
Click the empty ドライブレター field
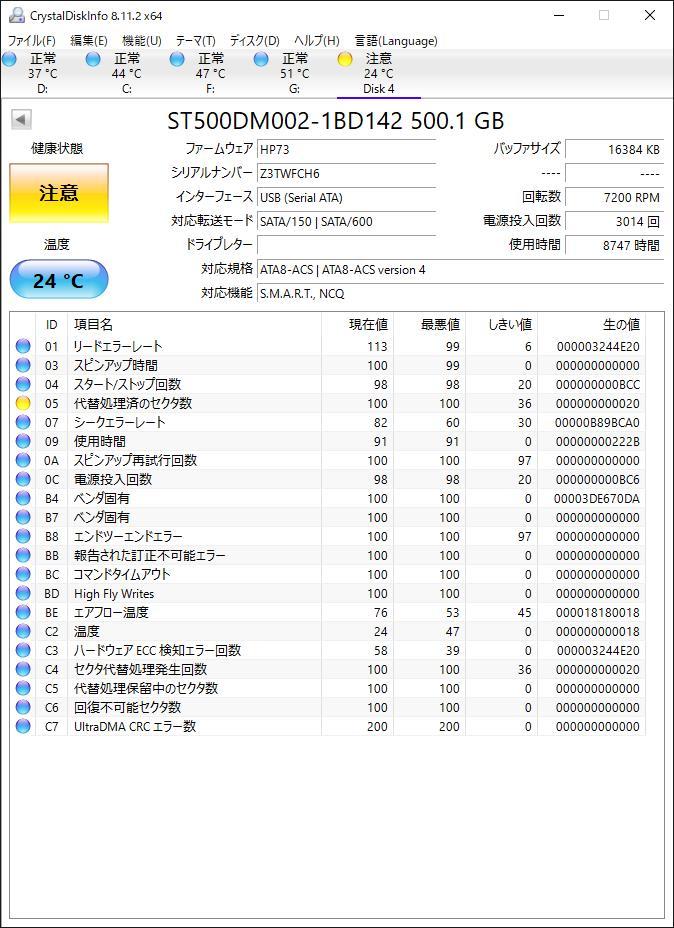(x=346, y=245)
